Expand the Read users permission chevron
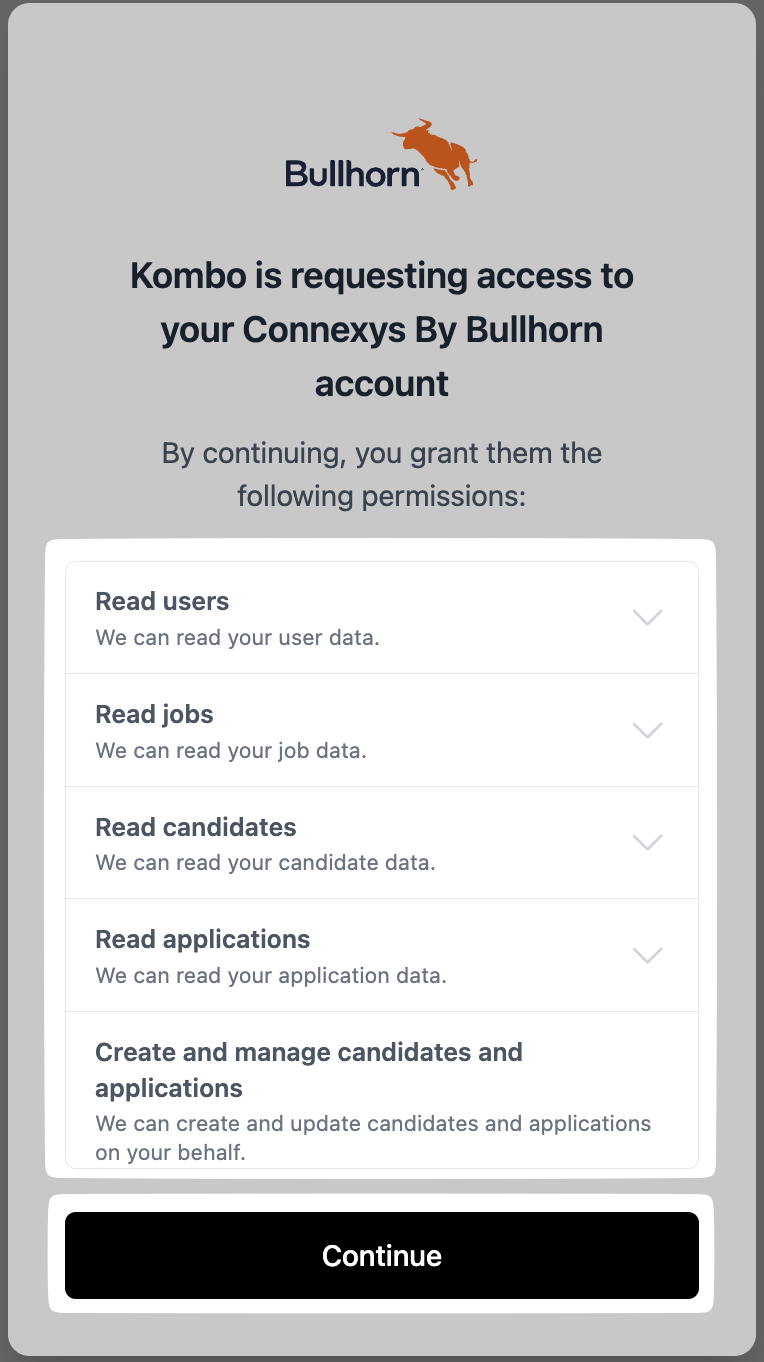 coord(648,618)
